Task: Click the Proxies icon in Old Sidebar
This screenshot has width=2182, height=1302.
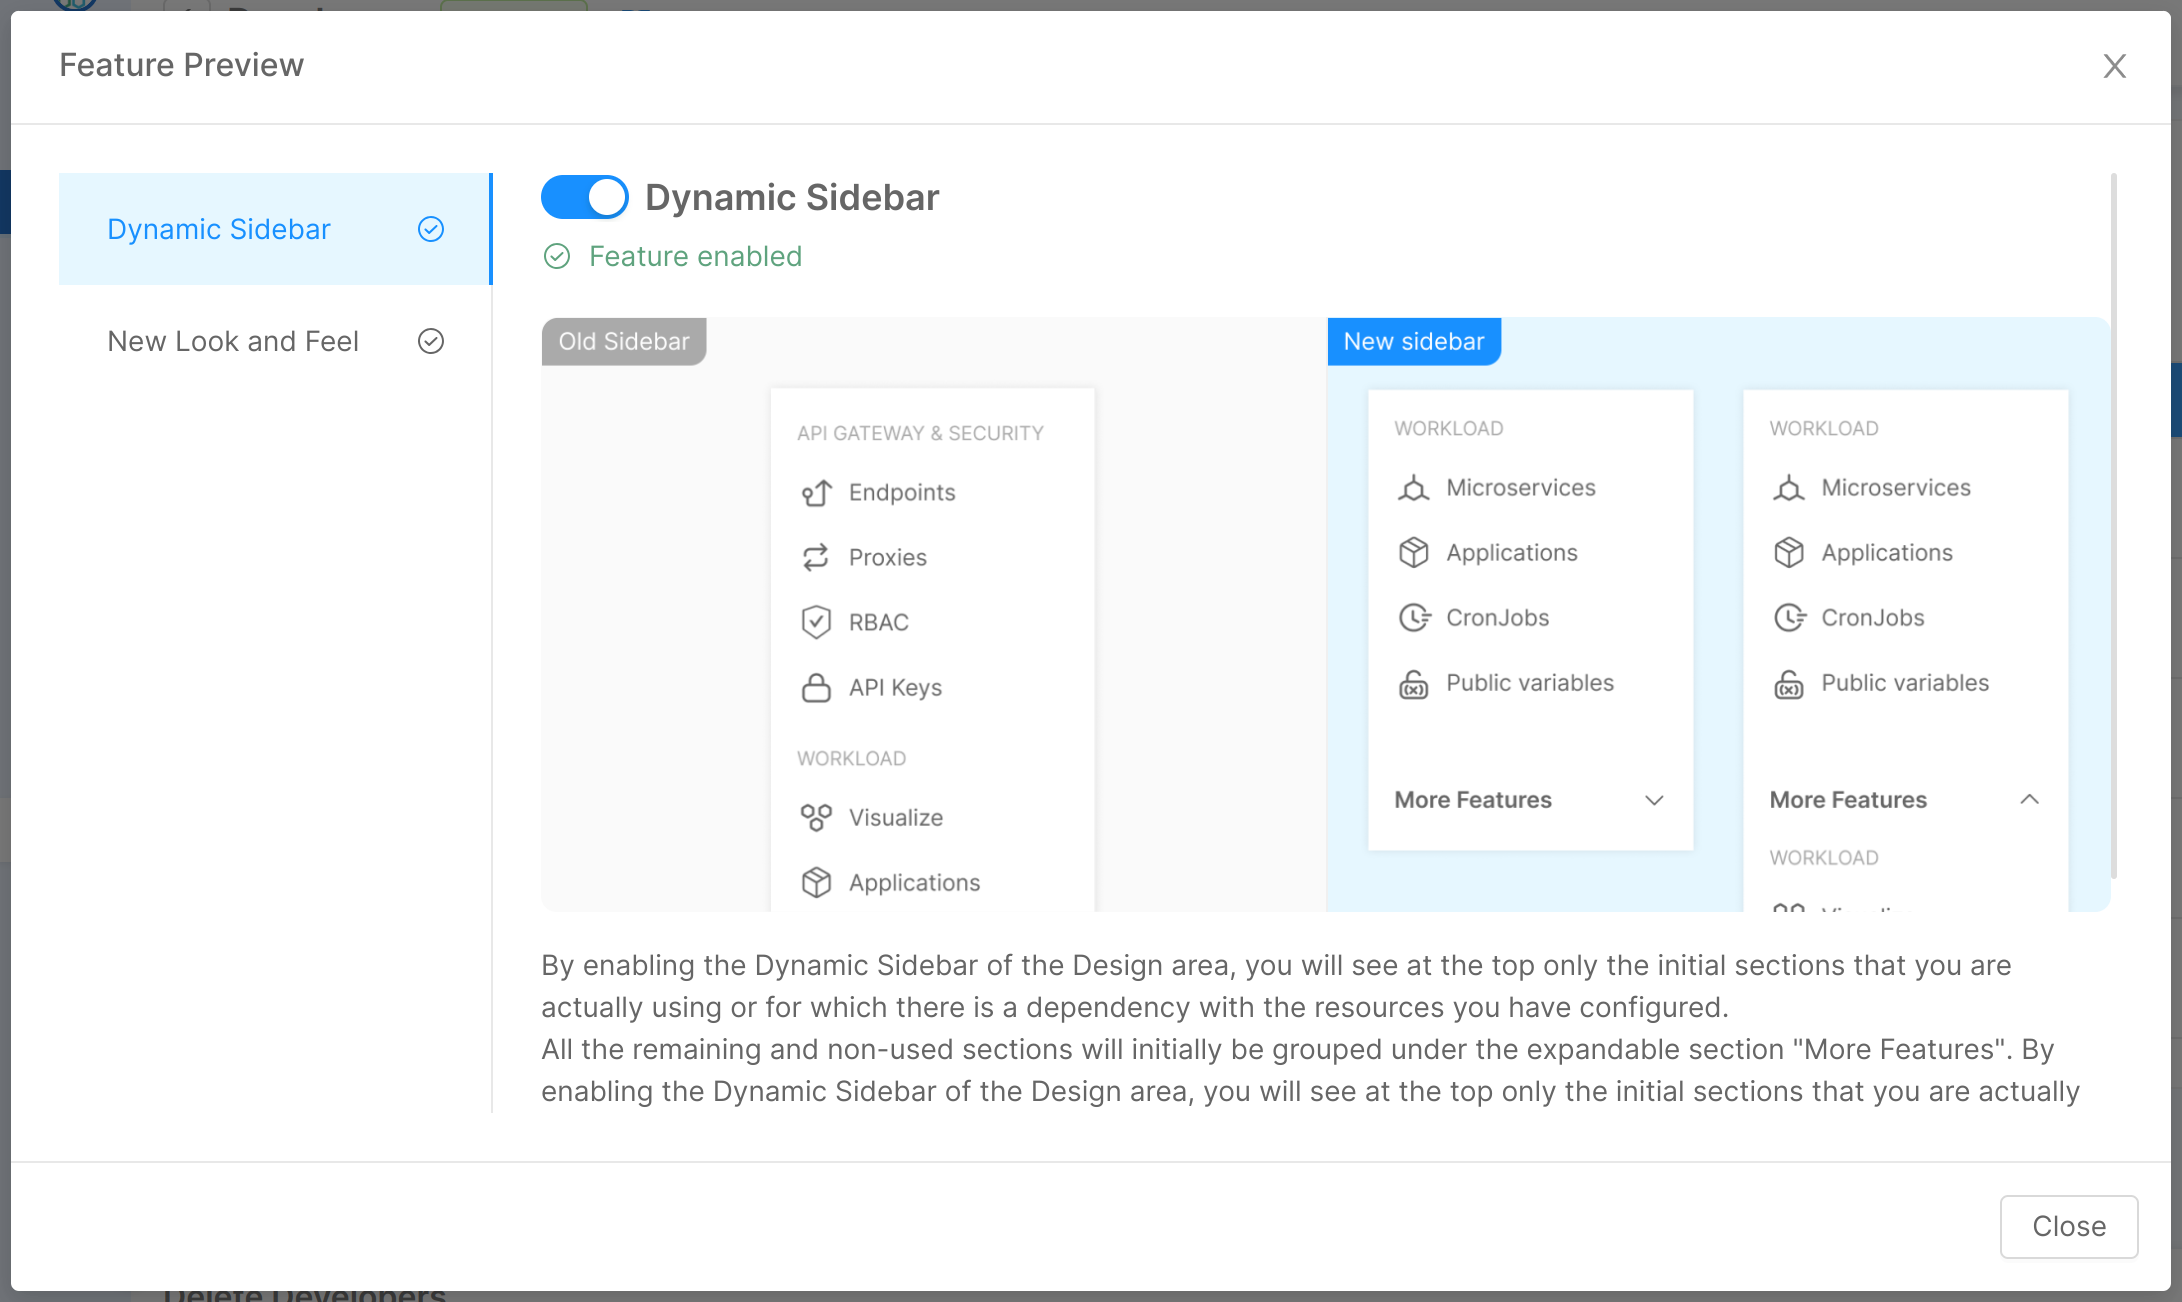Action: click(816, 557)
